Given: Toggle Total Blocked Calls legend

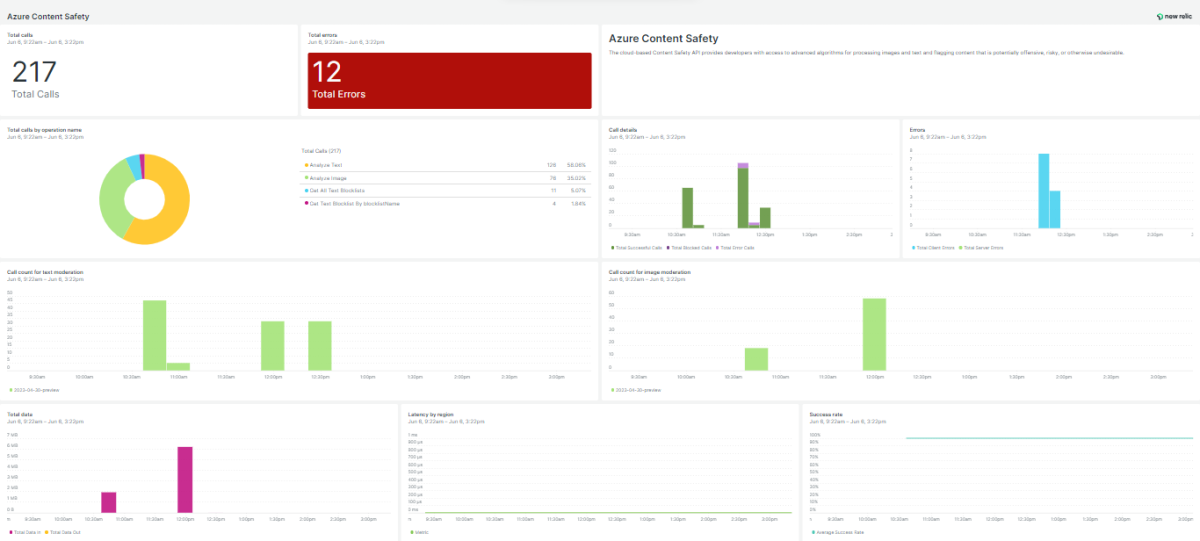Looking at the screenshot, I should tap(690, 247).
